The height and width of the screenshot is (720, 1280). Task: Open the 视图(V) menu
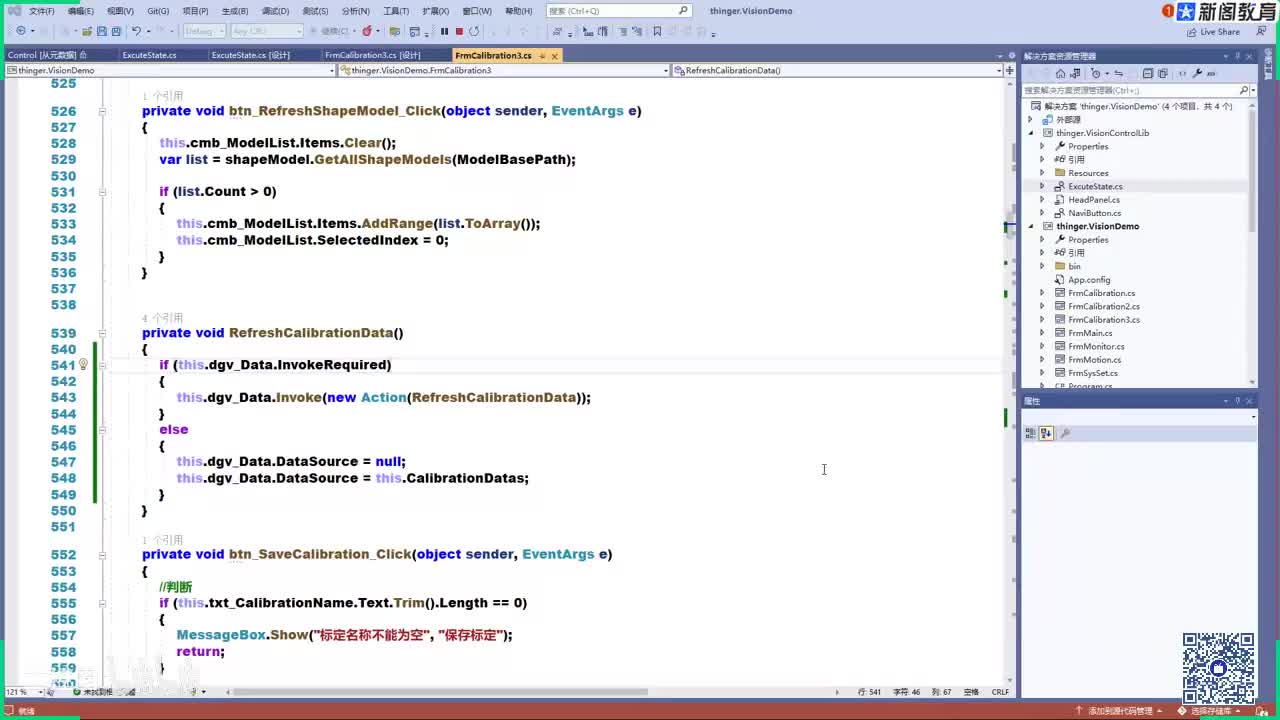(x=120, y=11)
